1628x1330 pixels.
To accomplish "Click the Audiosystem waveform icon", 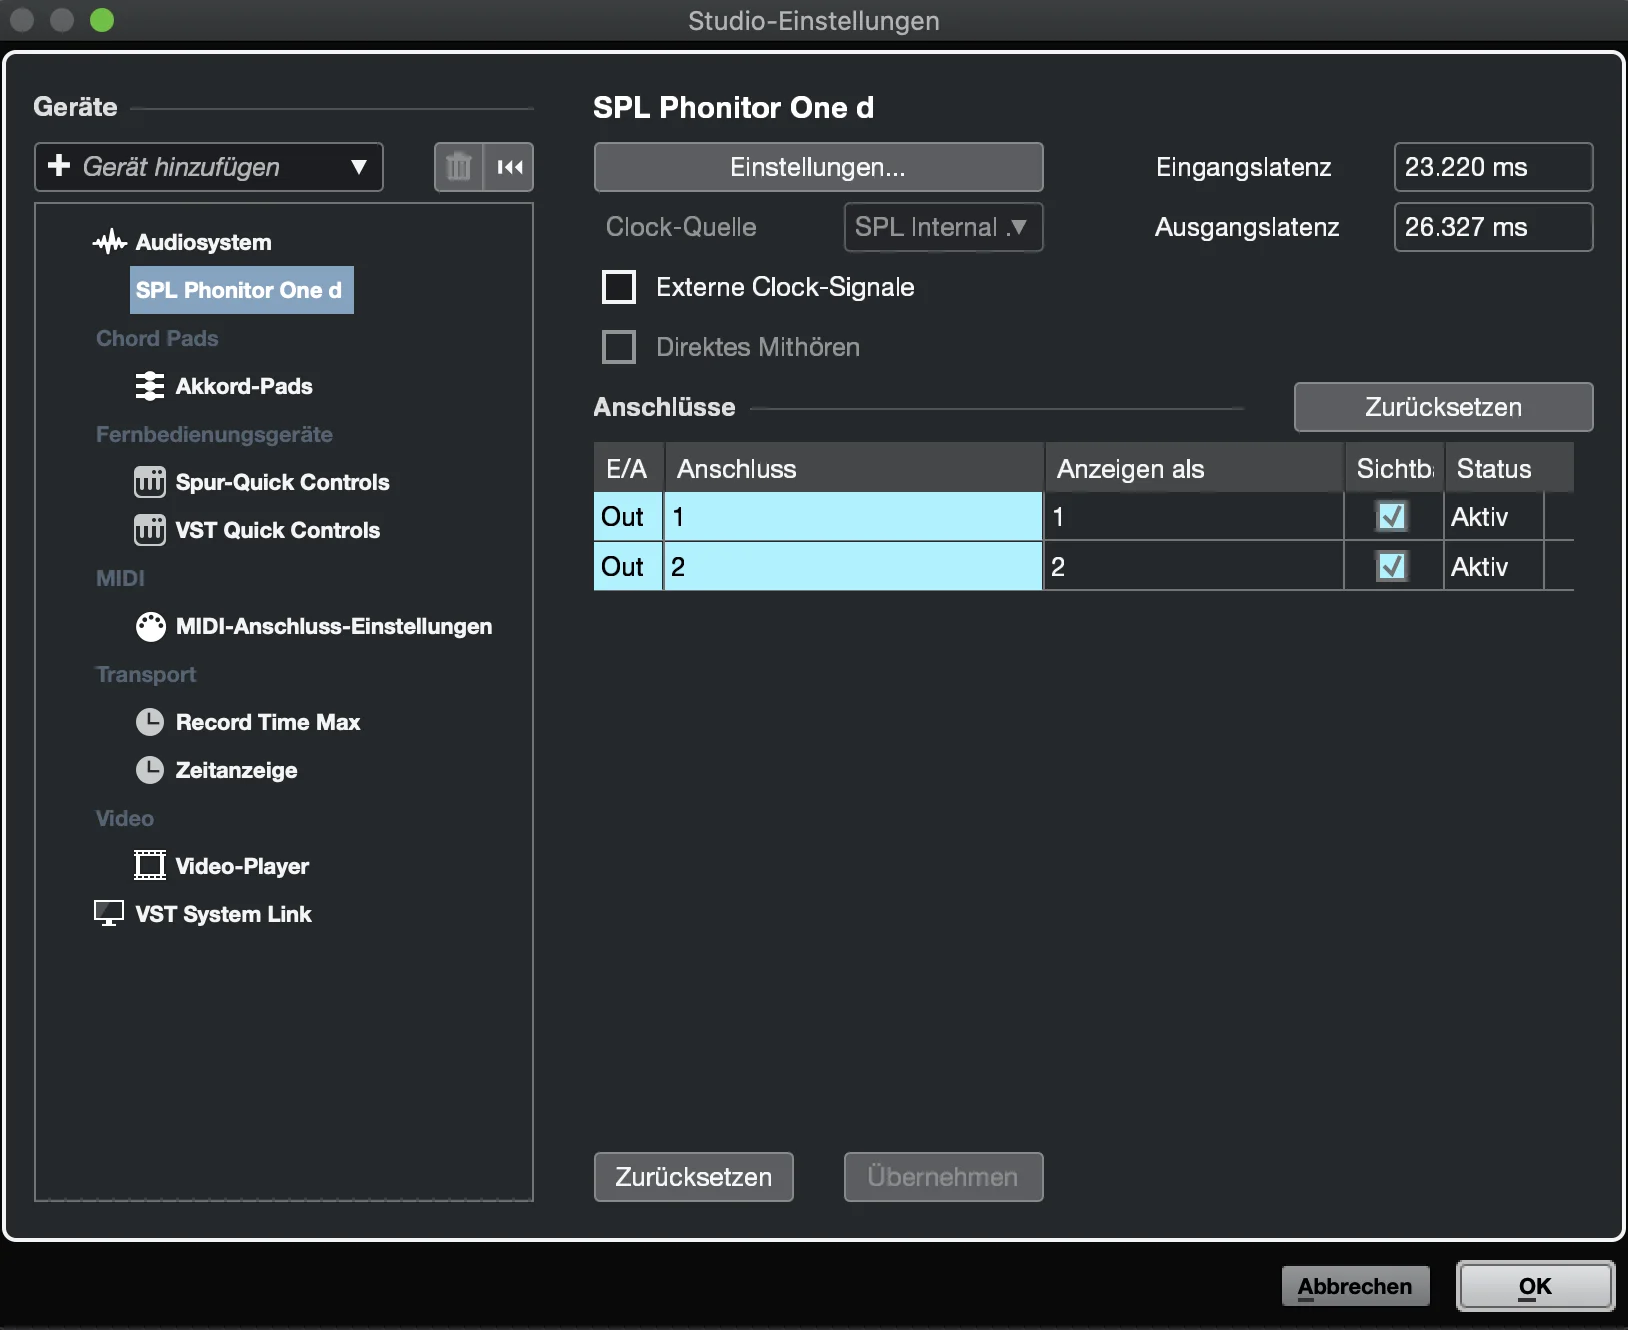I will coord(109,242).
